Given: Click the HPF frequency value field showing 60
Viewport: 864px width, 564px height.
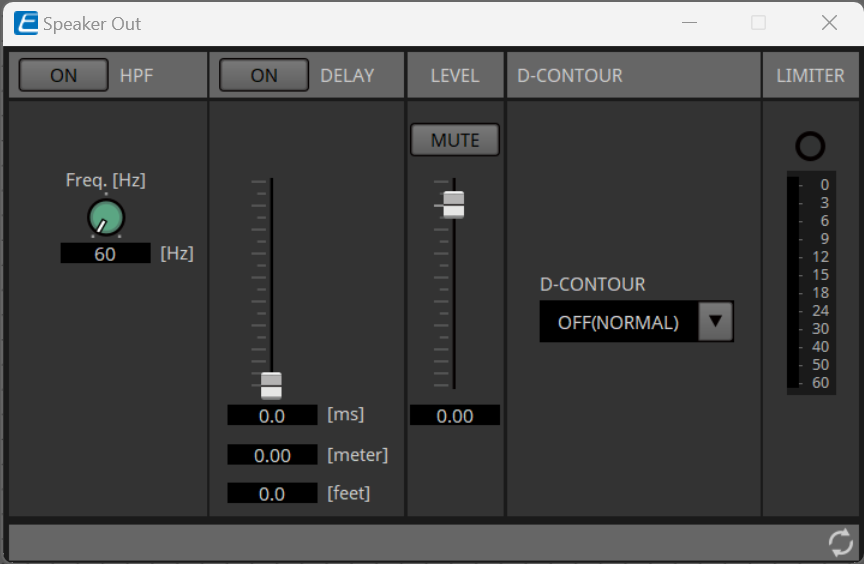Looking at the screenshot, I should tap(105, 253).
